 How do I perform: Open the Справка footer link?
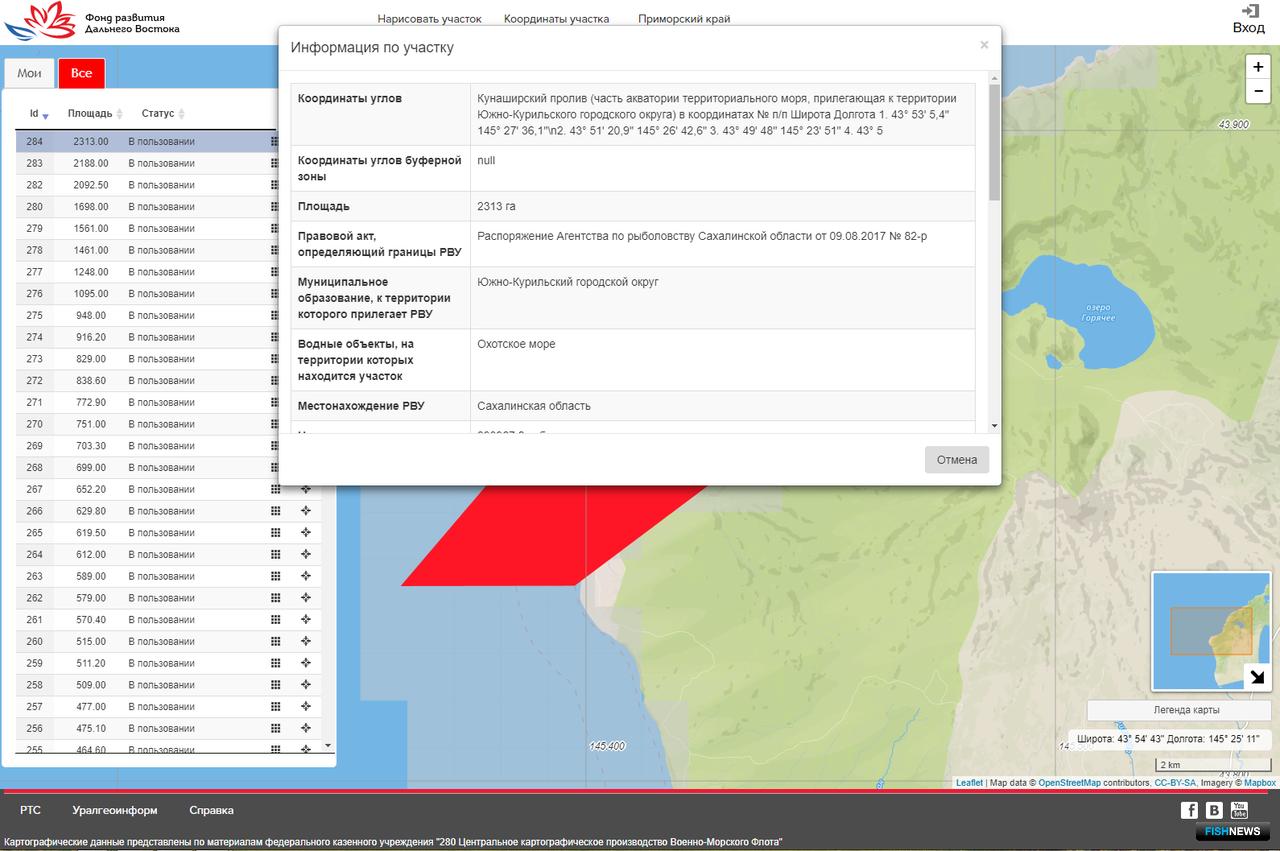211,810
